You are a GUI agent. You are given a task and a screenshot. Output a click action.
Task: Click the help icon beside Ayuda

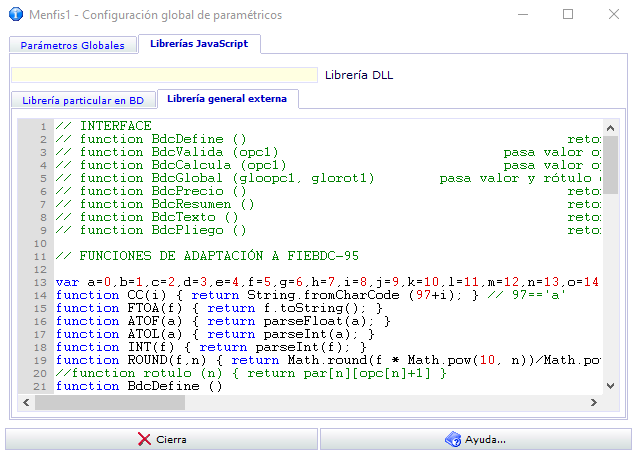pos(453,439)
